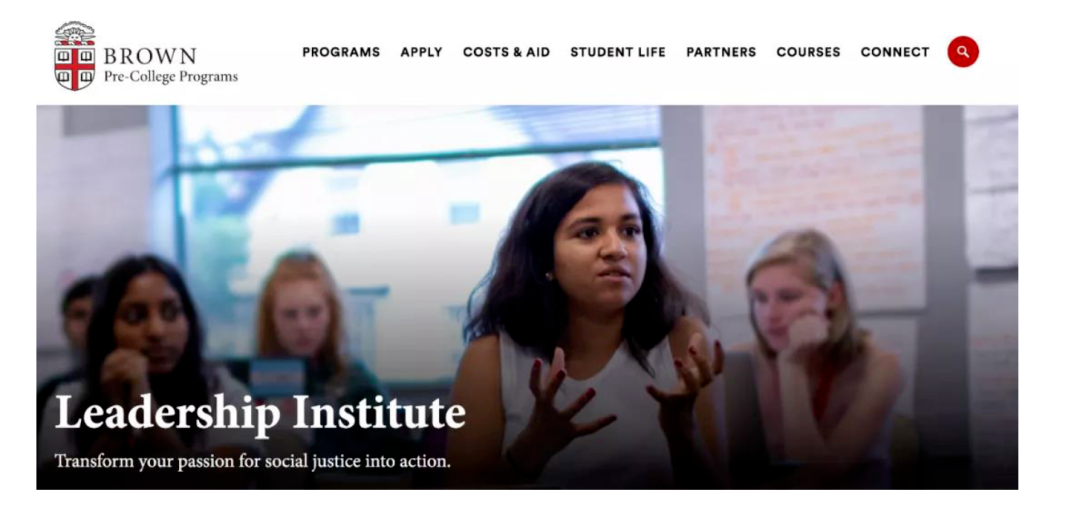
Task: Open the Programs menu
Action: click(341, 52)
